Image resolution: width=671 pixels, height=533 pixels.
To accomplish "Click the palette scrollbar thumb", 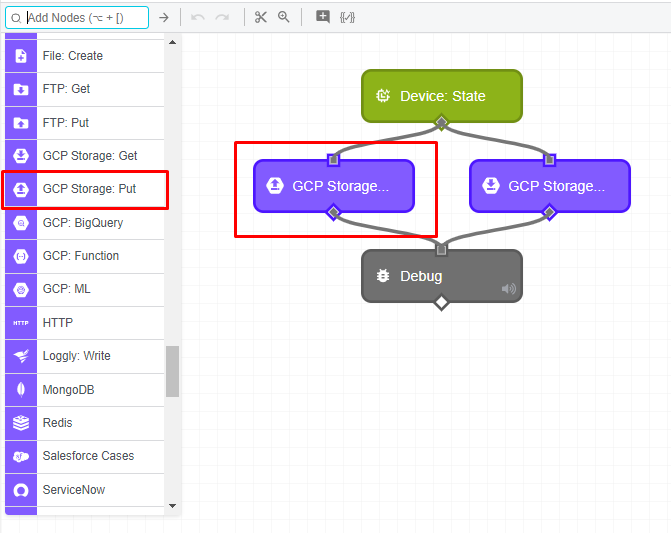I will click(x=172, y=371).
